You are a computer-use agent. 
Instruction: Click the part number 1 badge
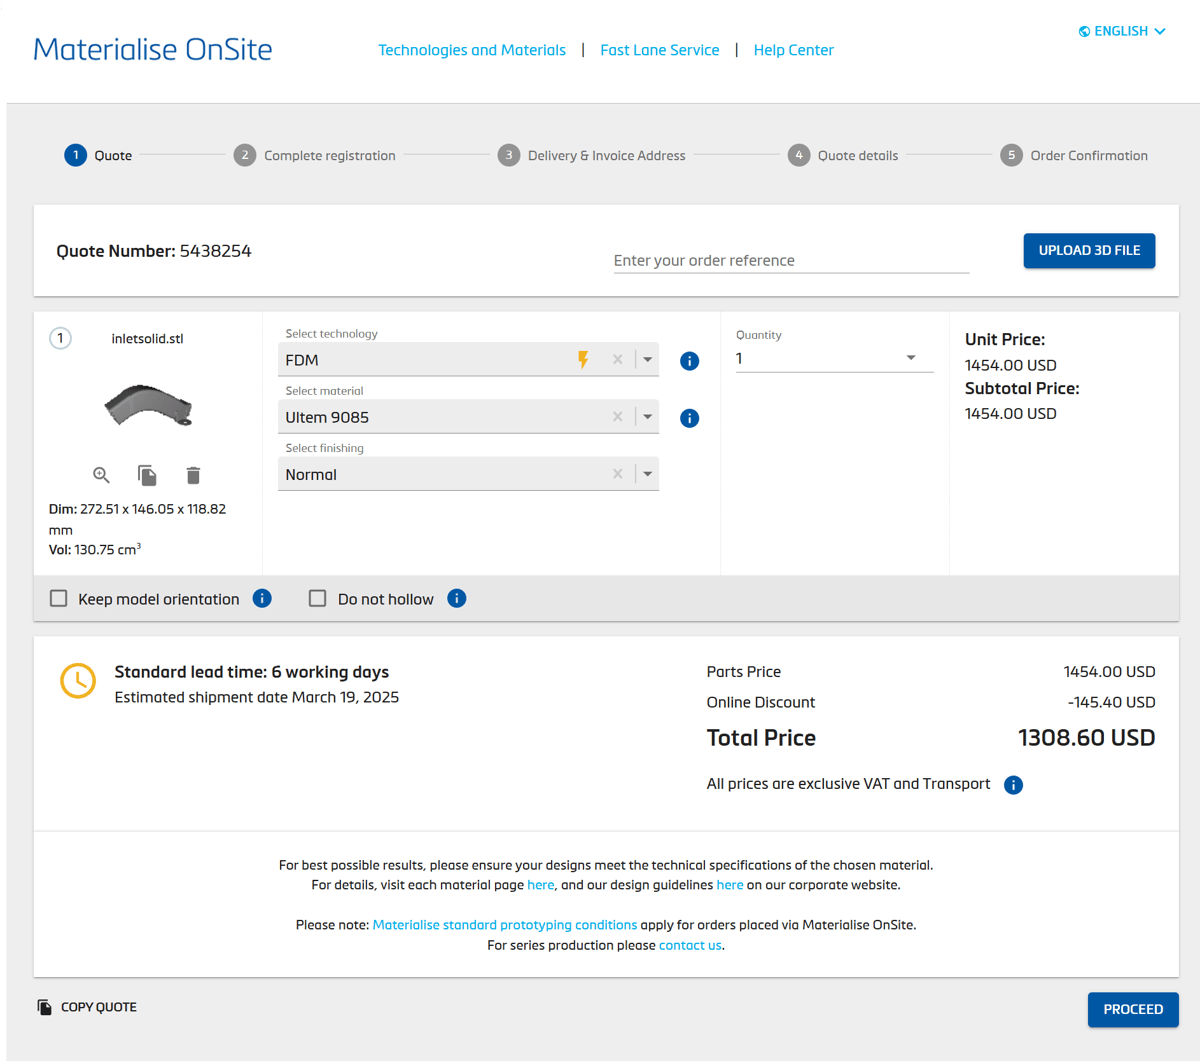point(60,338)
